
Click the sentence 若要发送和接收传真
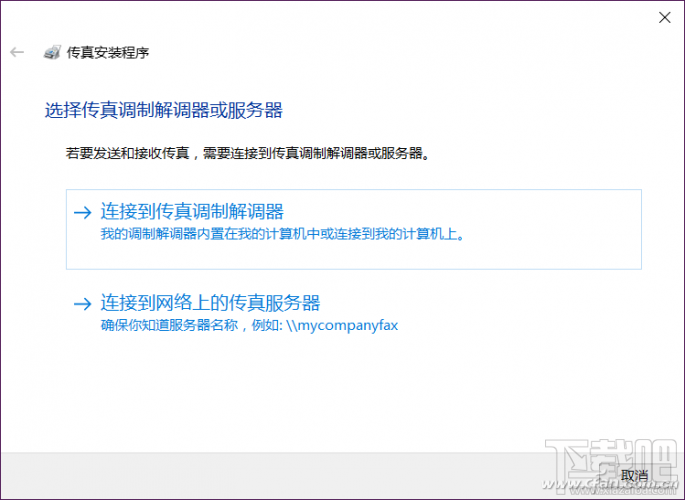point(247,153)
